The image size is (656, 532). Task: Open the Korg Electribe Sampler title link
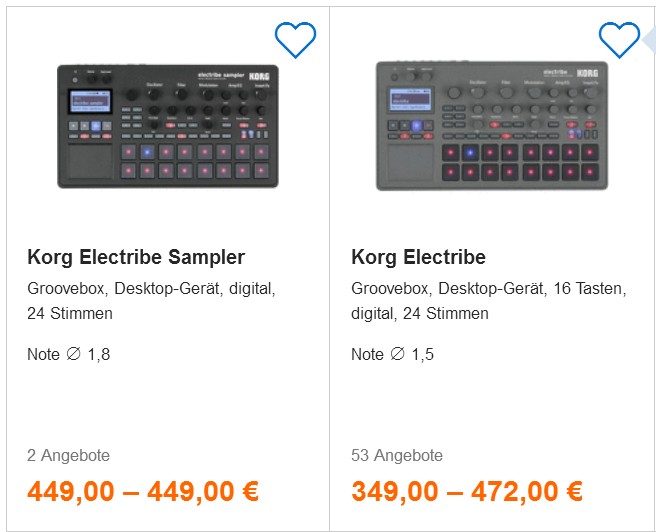click(136, 257)
